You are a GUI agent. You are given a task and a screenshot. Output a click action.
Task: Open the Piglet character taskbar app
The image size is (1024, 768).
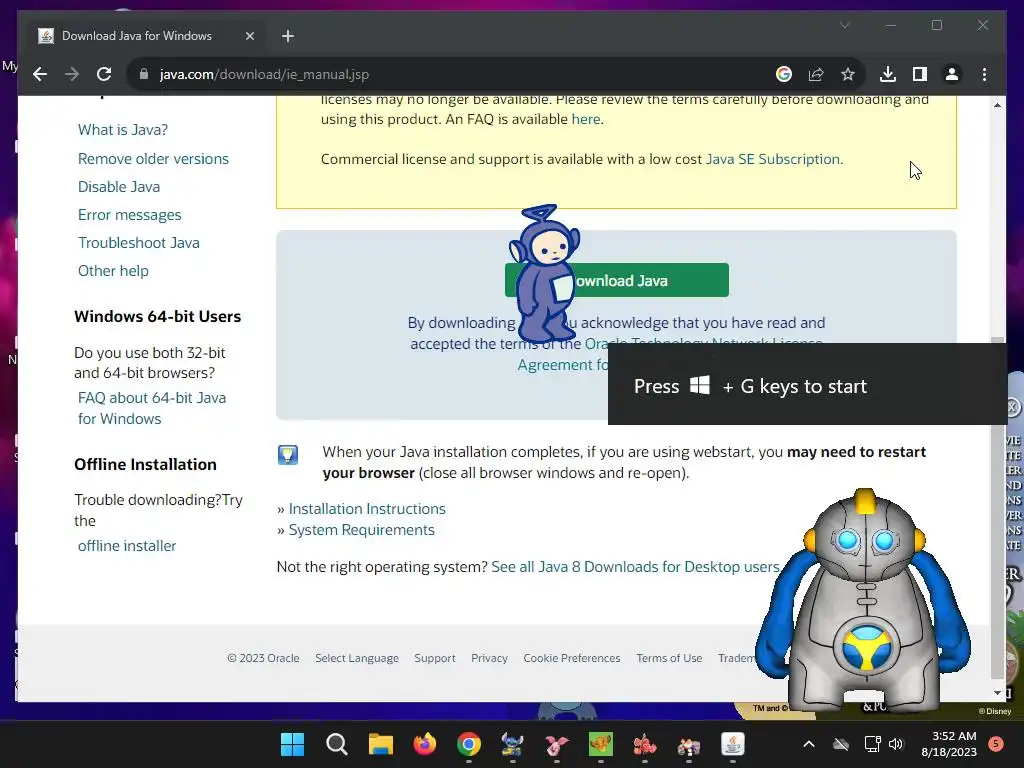tap(556, 744)
